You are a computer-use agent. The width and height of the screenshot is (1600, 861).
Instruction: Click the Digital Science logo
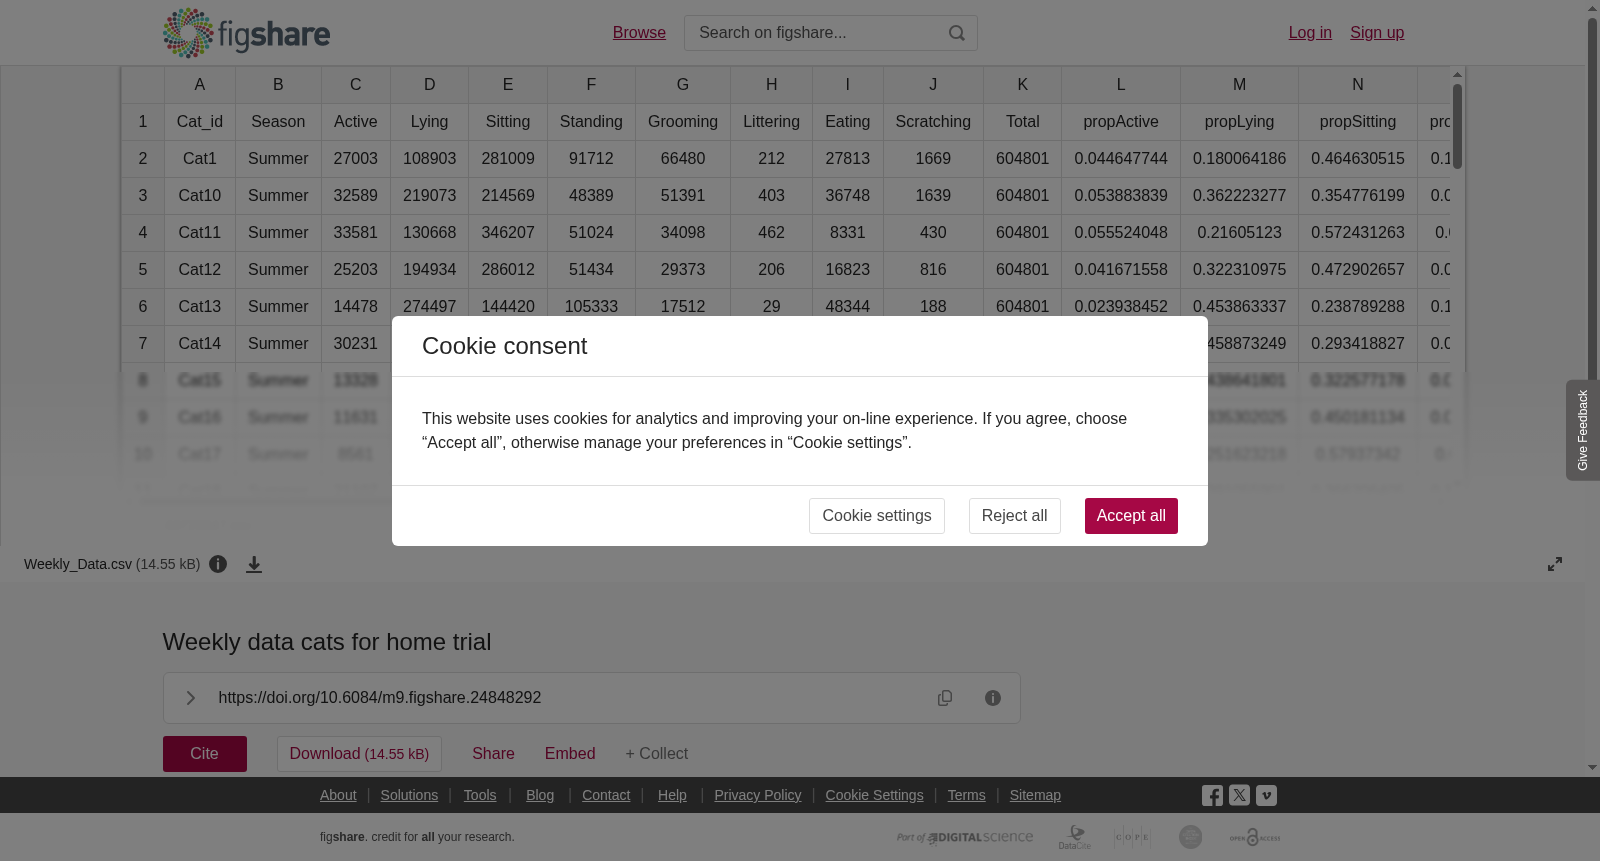pos(965,837)
